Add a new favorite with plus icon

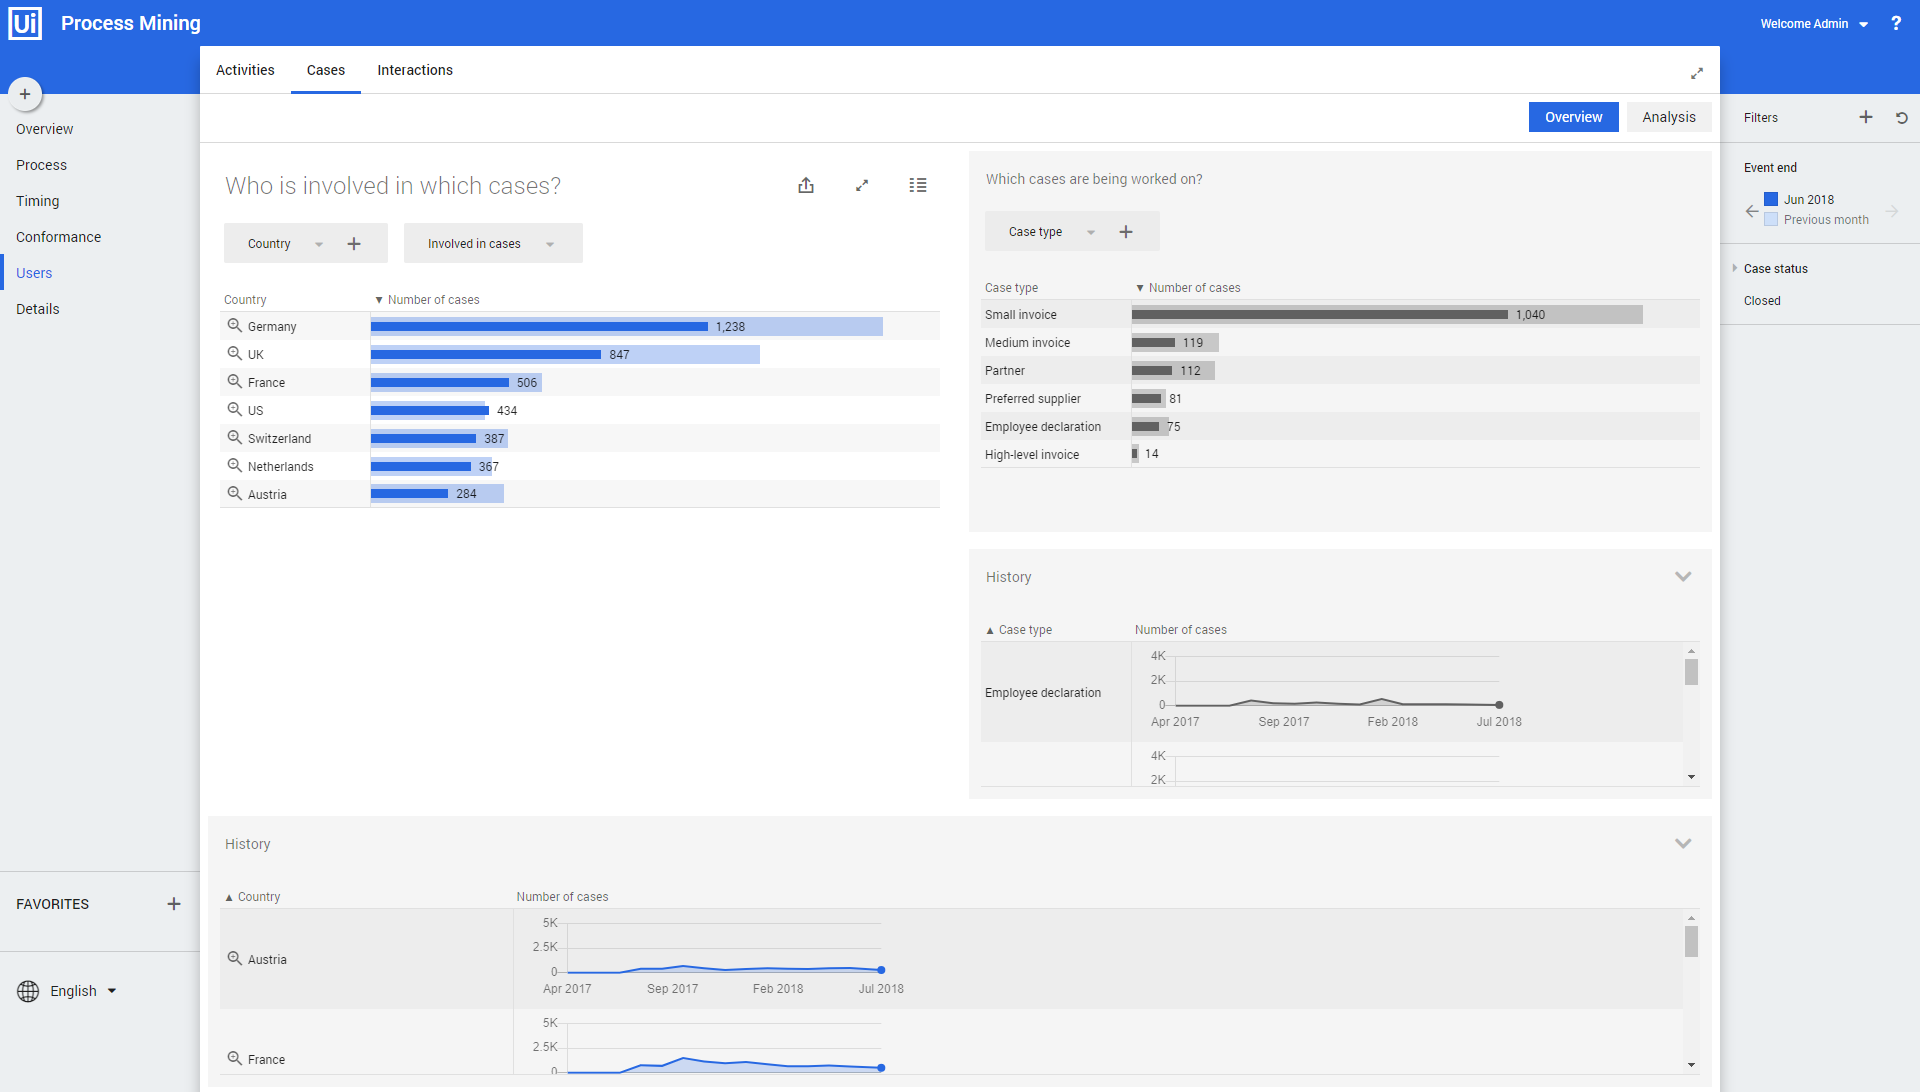pos(174,904)
